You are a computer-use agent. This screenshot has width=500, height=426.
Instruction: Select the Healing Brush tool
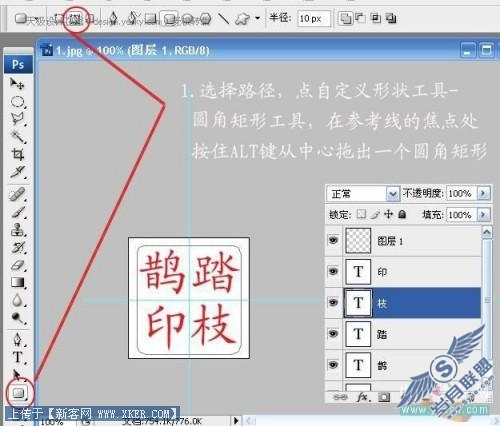18,195
